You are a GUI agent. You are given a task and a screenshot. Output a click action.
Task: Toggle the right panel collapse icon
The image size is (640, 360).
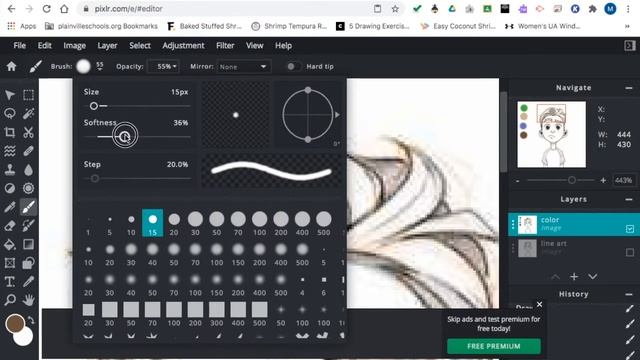point(629,46)
